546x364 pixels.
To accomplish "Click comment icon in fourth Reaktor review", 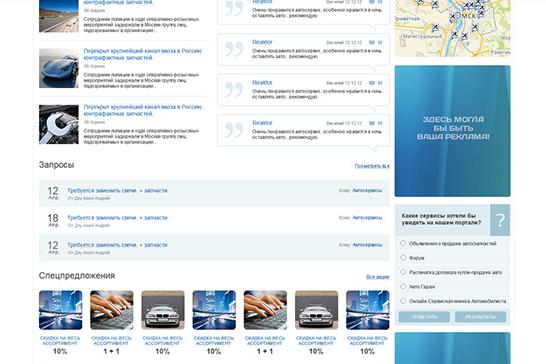I will point(372,123).
